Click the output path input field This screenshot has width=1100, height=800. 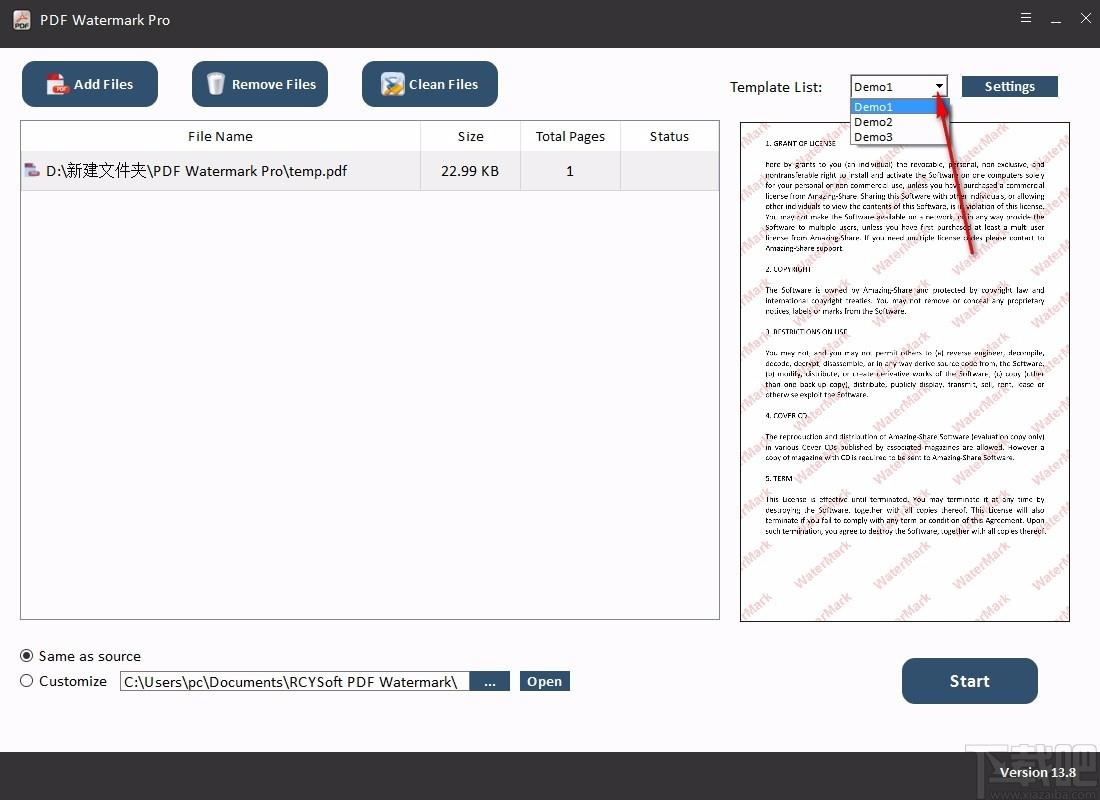[295, 681]
